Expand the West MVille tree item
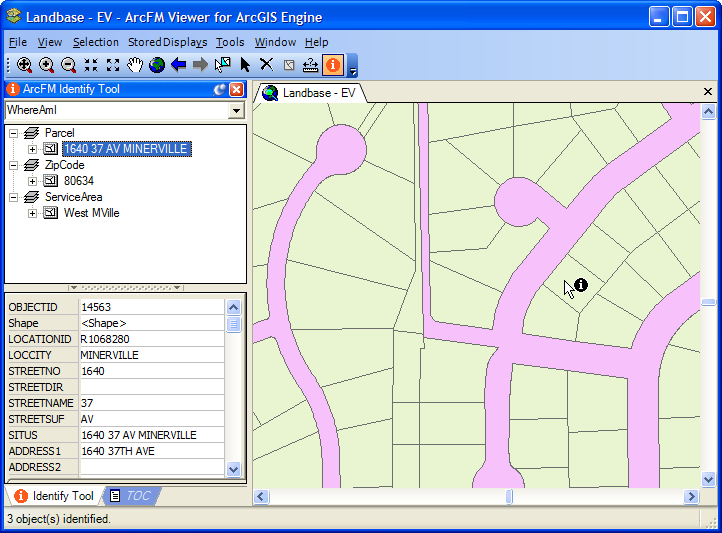This screenshot has height=533, width=722. click(x=32, y=213)
